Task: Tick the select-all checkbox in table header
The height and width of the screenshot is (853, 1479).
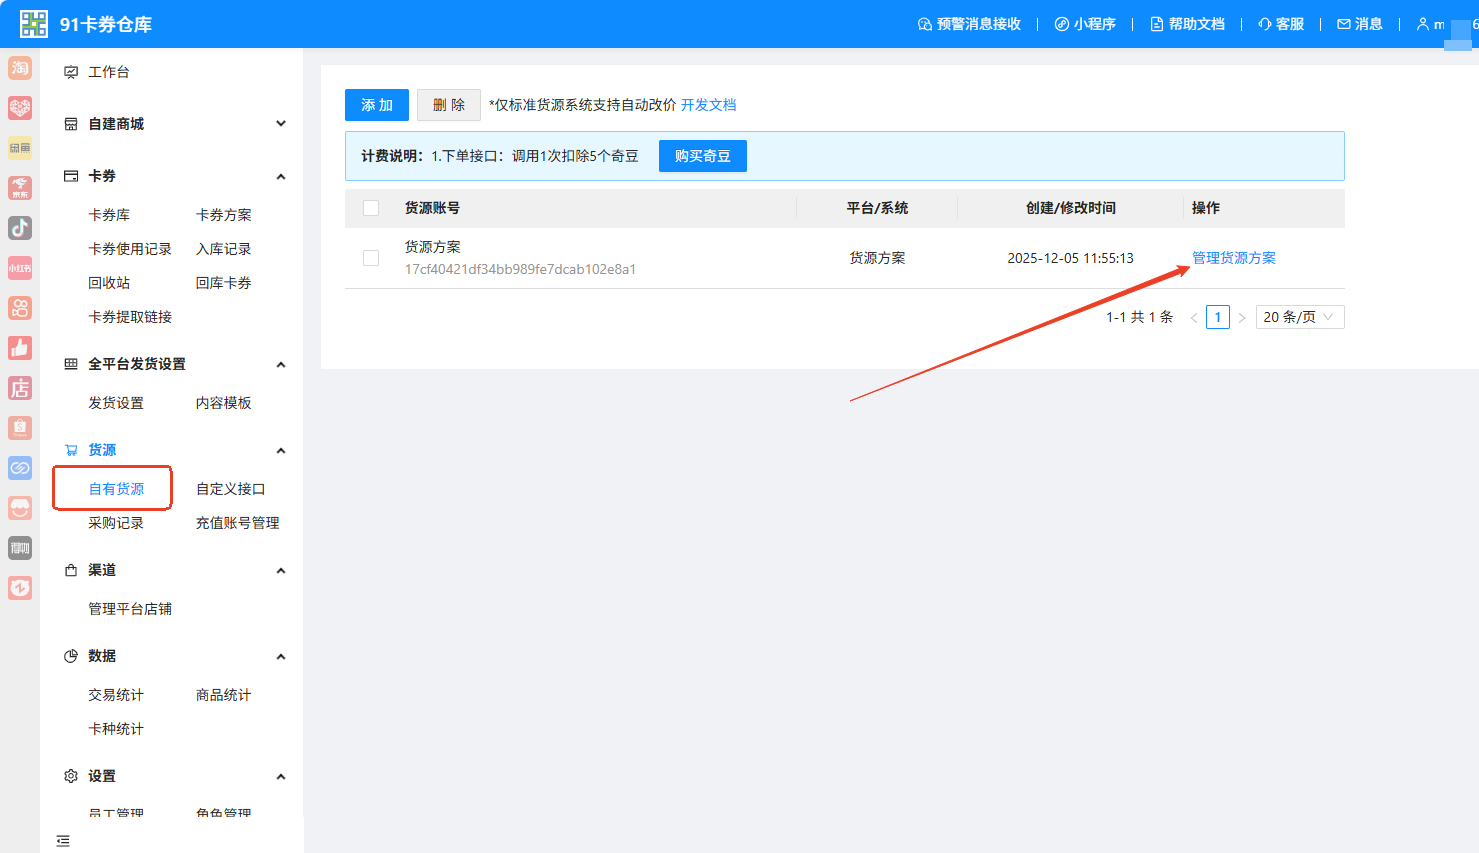Action: tap(371, 208)
